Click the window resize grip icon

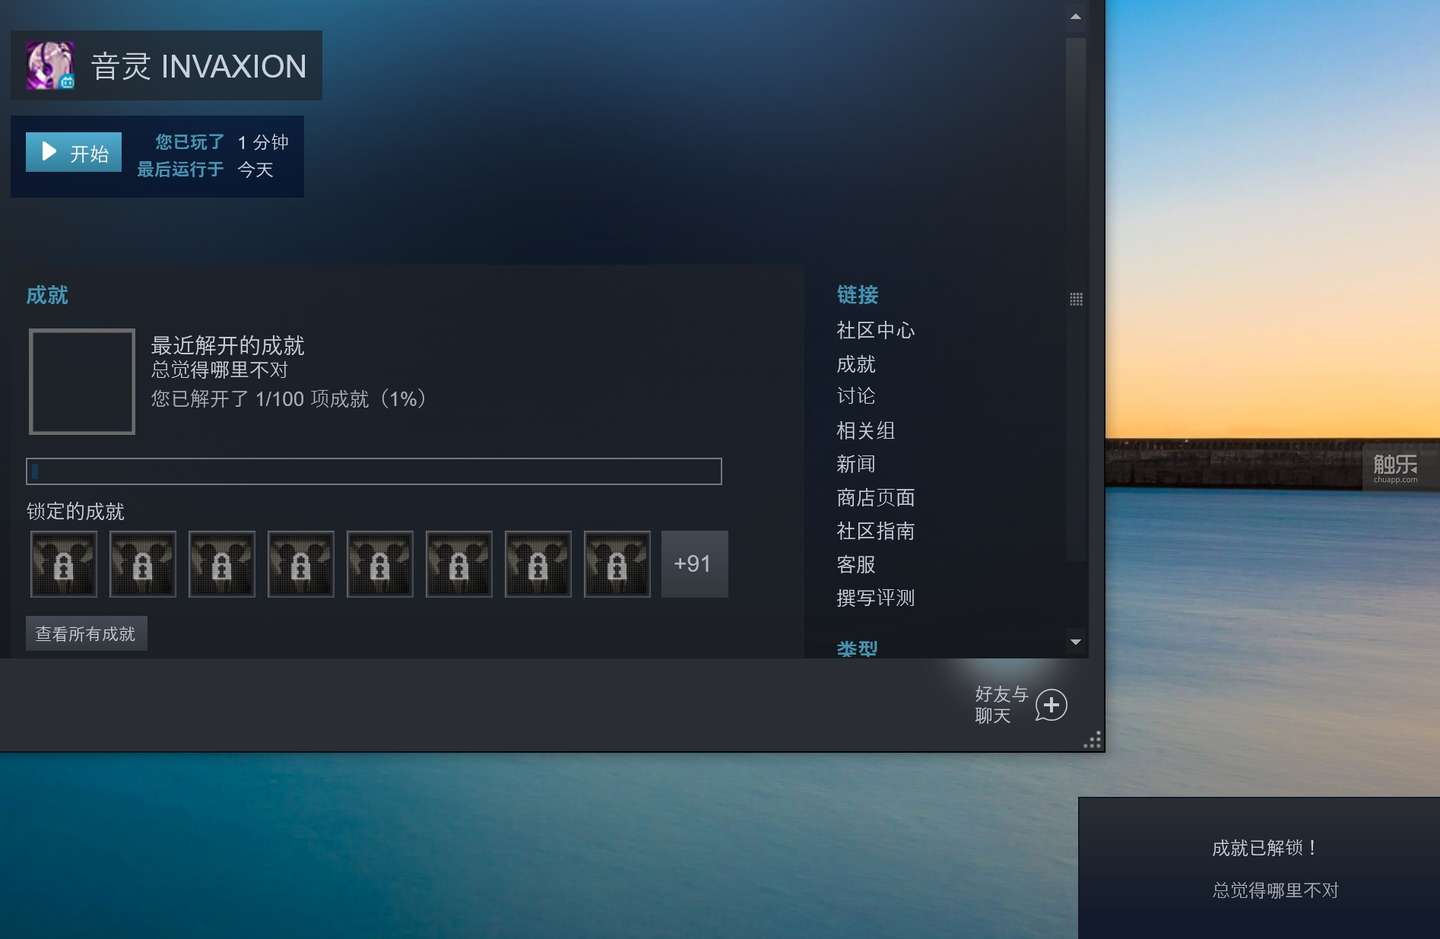(1093, 740)
